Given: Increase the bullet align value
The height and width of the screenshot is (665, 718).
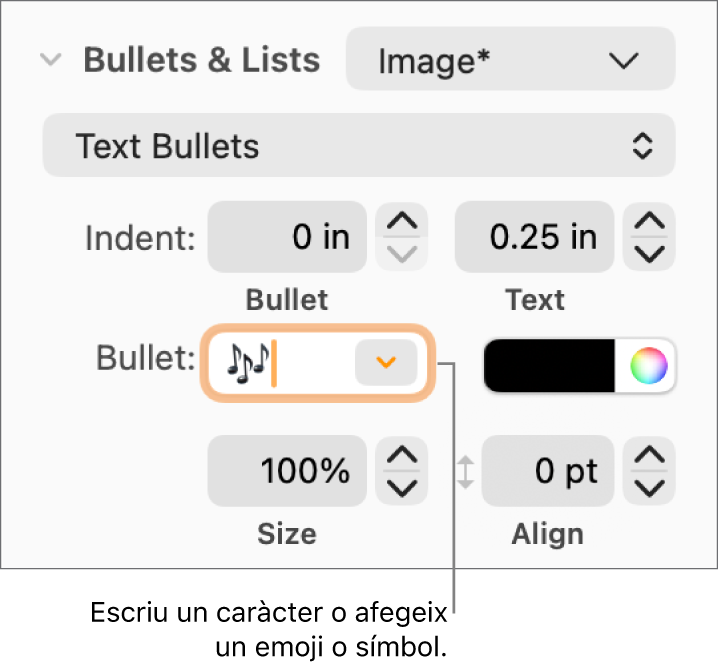Looking at the screenshot, I should click(x=650, y=457).
